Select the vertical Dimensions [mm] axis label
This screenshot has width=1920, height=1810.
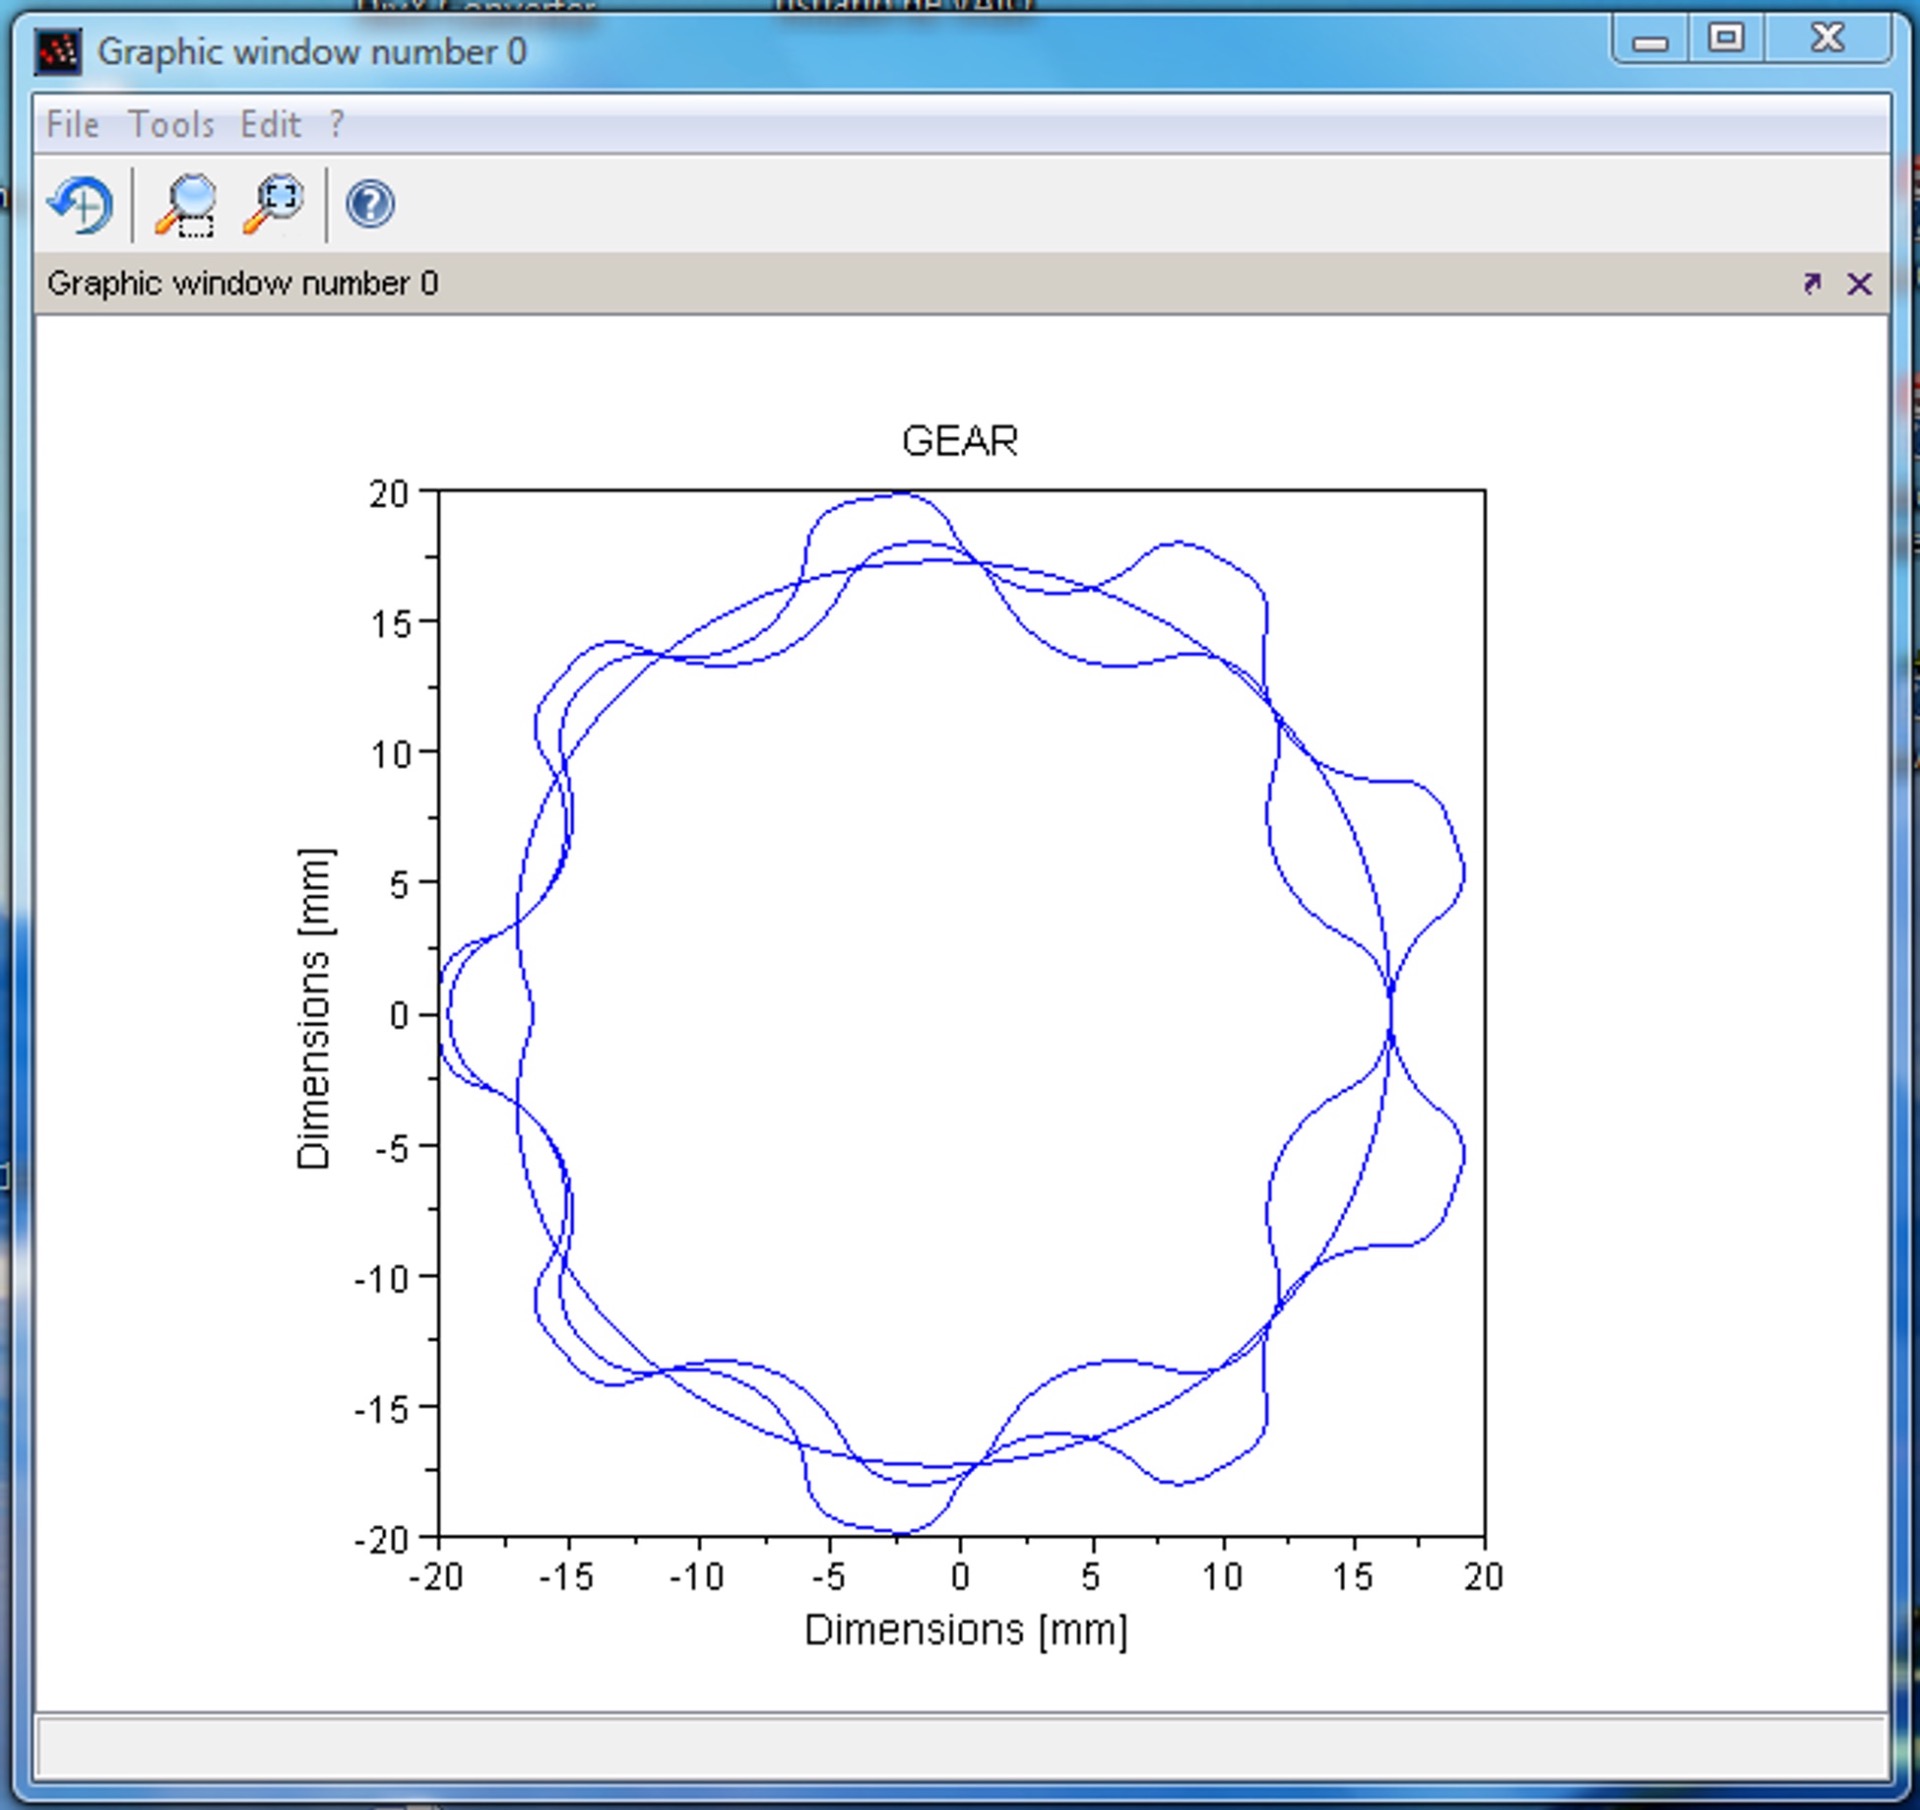314,1008
